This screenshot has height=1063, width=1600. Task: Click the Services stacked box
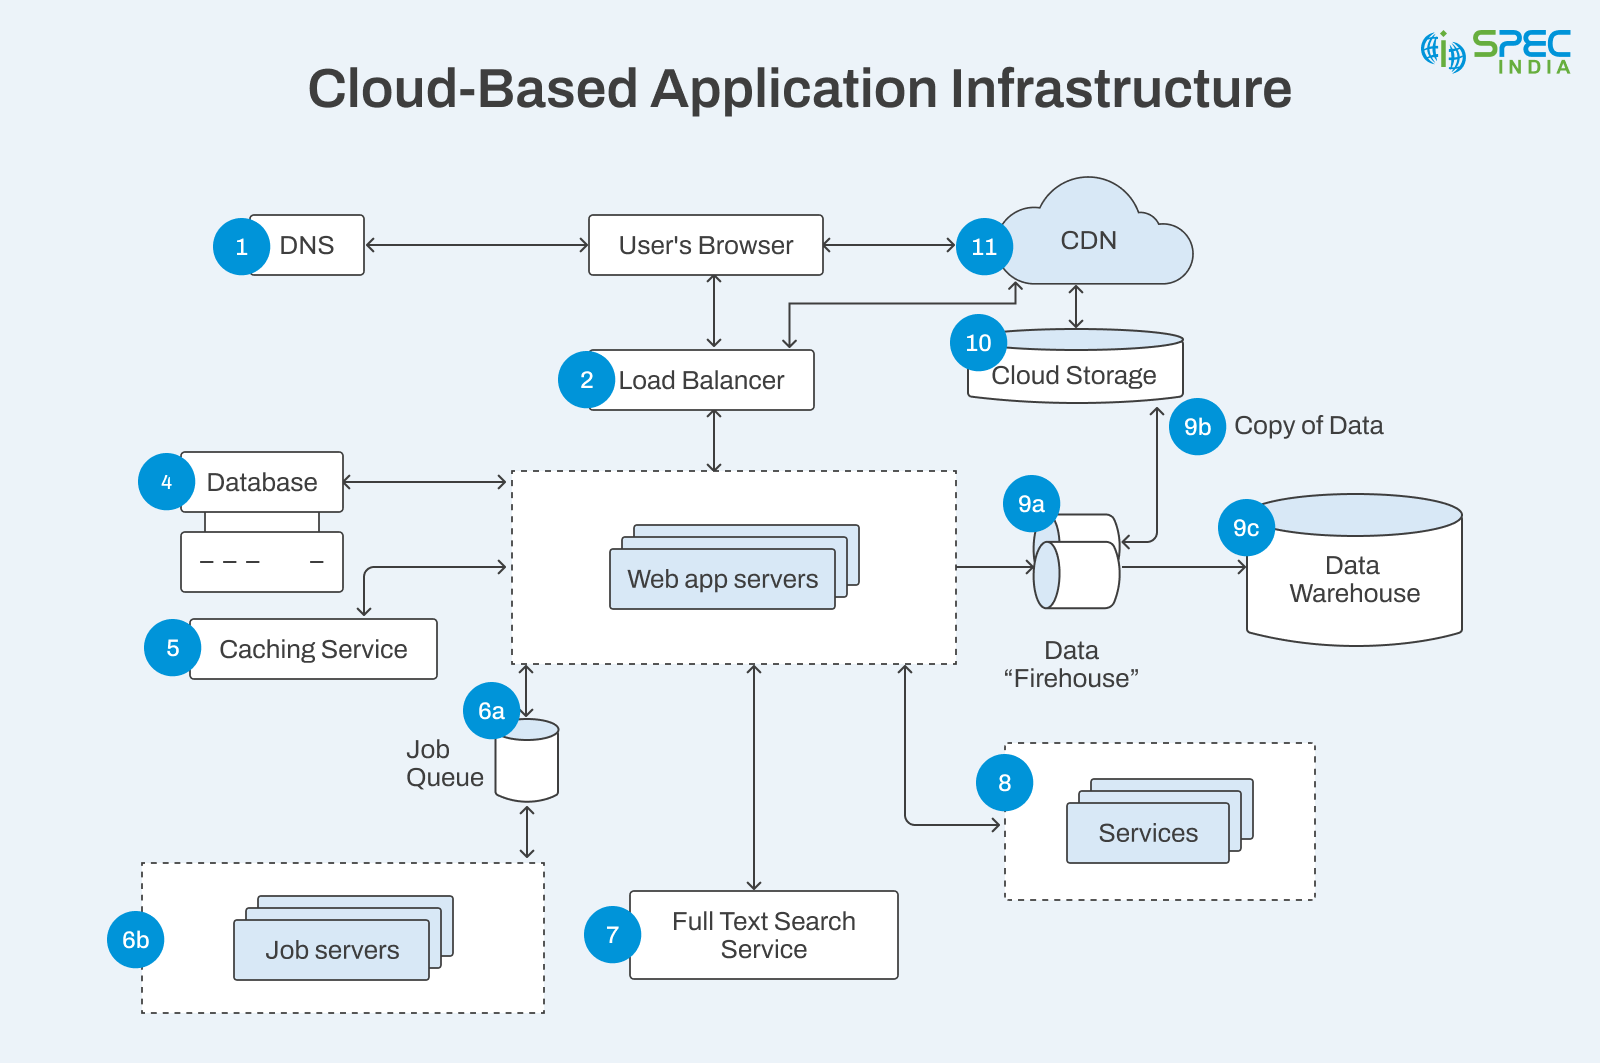1160,821
